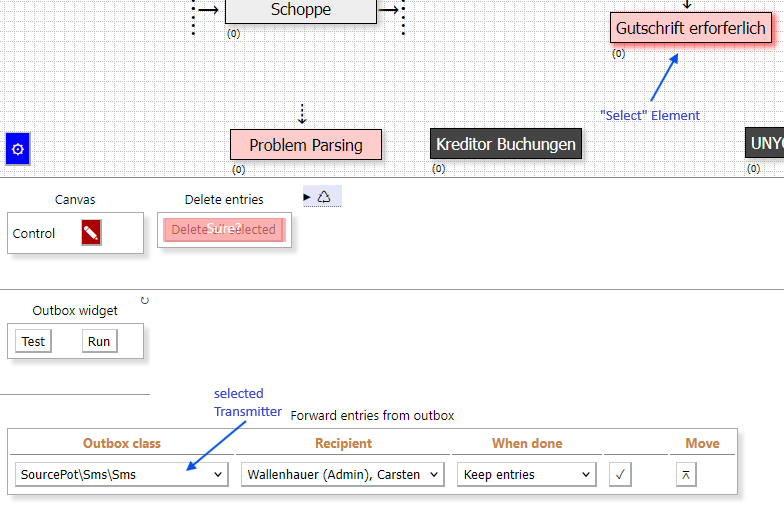Select the Gutschrift erforderlich node

click(691, 28)
